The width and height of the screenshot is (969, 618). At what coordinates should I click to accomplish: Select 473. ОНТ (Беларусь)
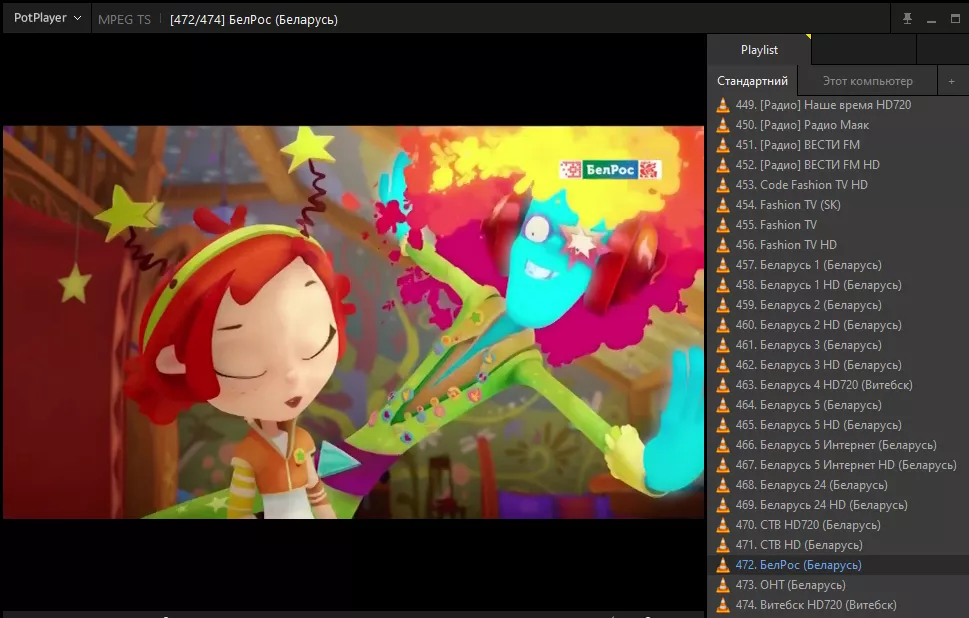838,585
